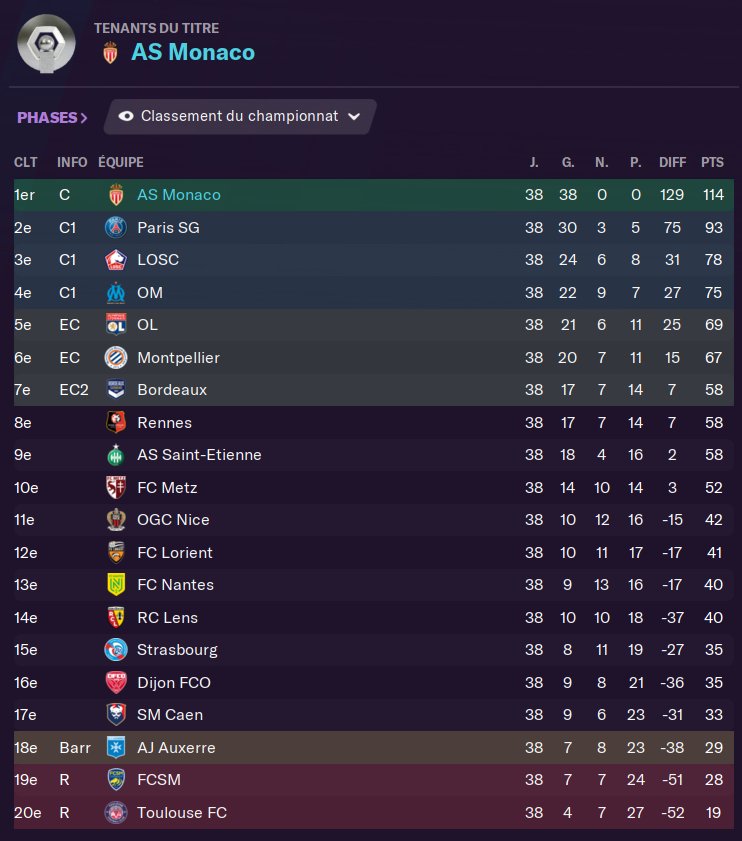
Task: Click the Paris SG club badge
Action: (116, 227)
